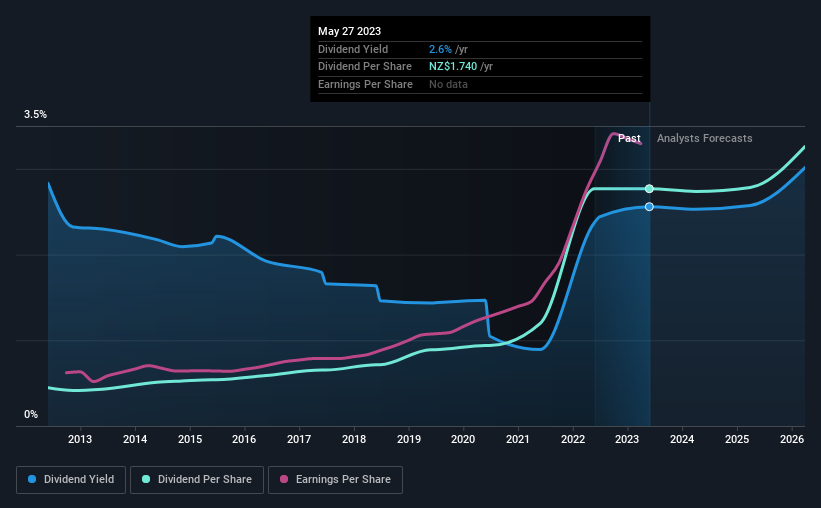The width and height of the screenshot is (821, 508).
Task: Click the 2019 x-axis label
Action: tap(408, 439)
